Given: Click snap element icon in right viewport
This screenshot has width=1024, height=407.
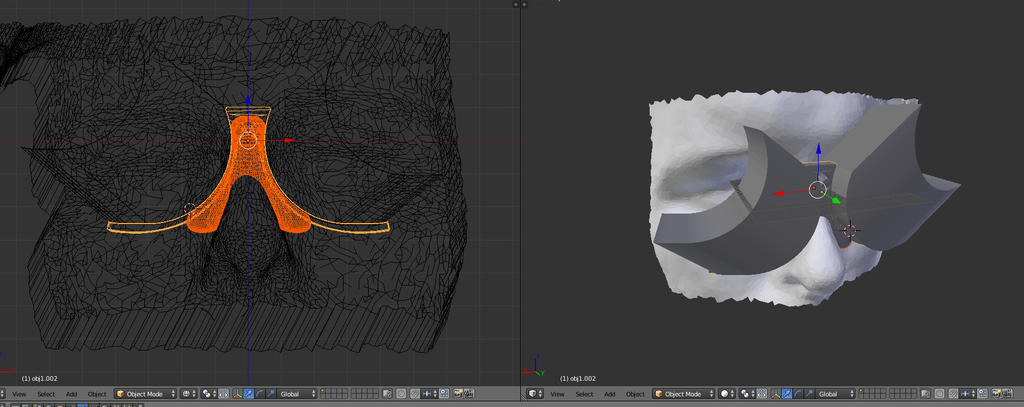Looking at the screenshot, I should click(965, 394).
